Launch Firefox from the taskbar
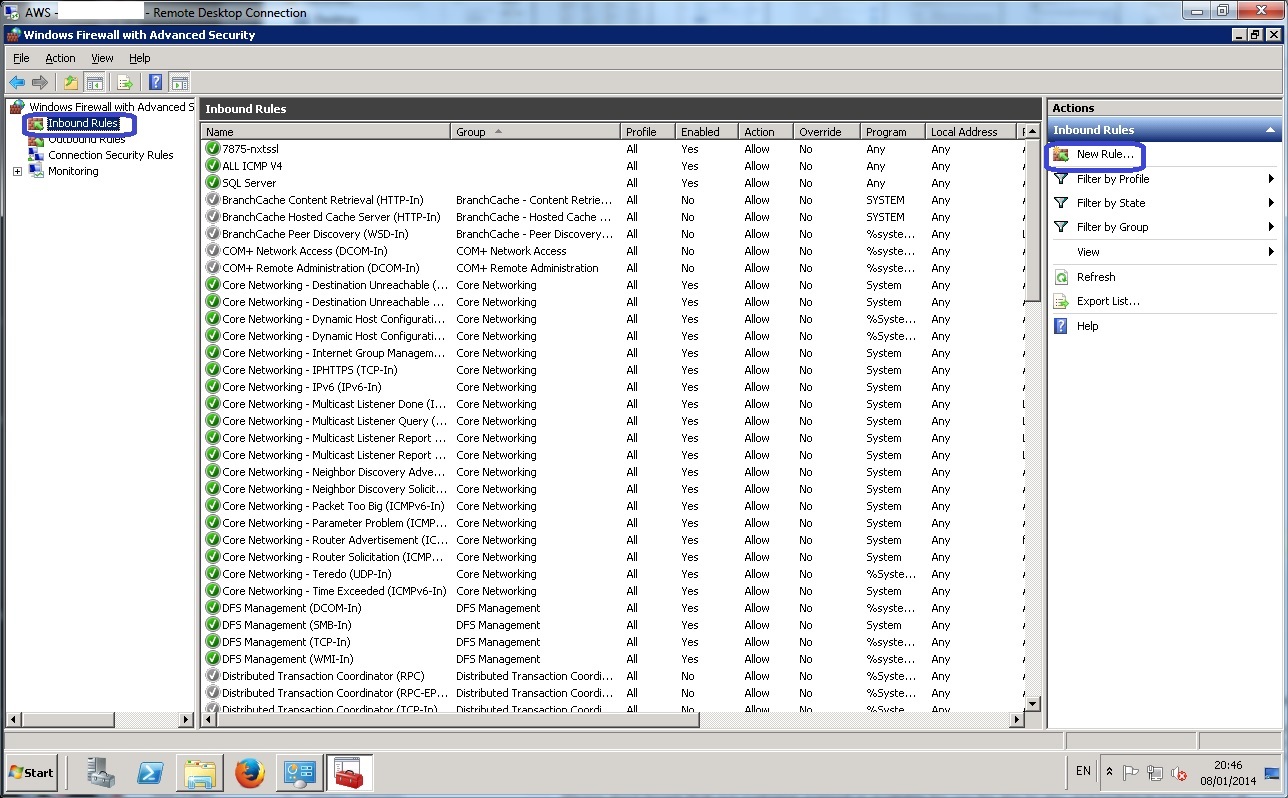Image resolution: width=1288 pixels, height=798 pixels. click(250, 772)
